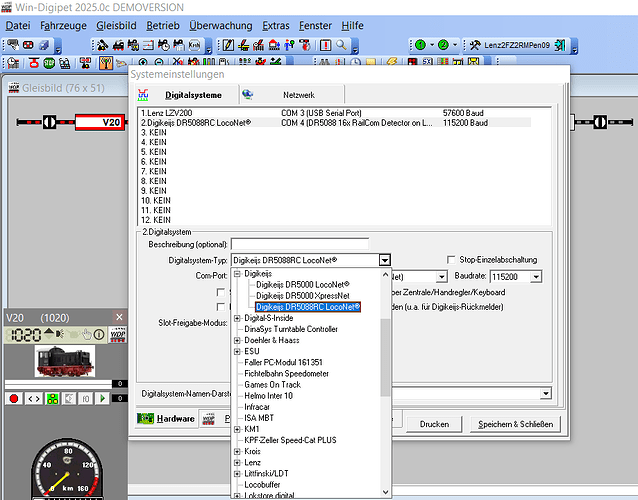Click the V20 speed slider bar

58,384
